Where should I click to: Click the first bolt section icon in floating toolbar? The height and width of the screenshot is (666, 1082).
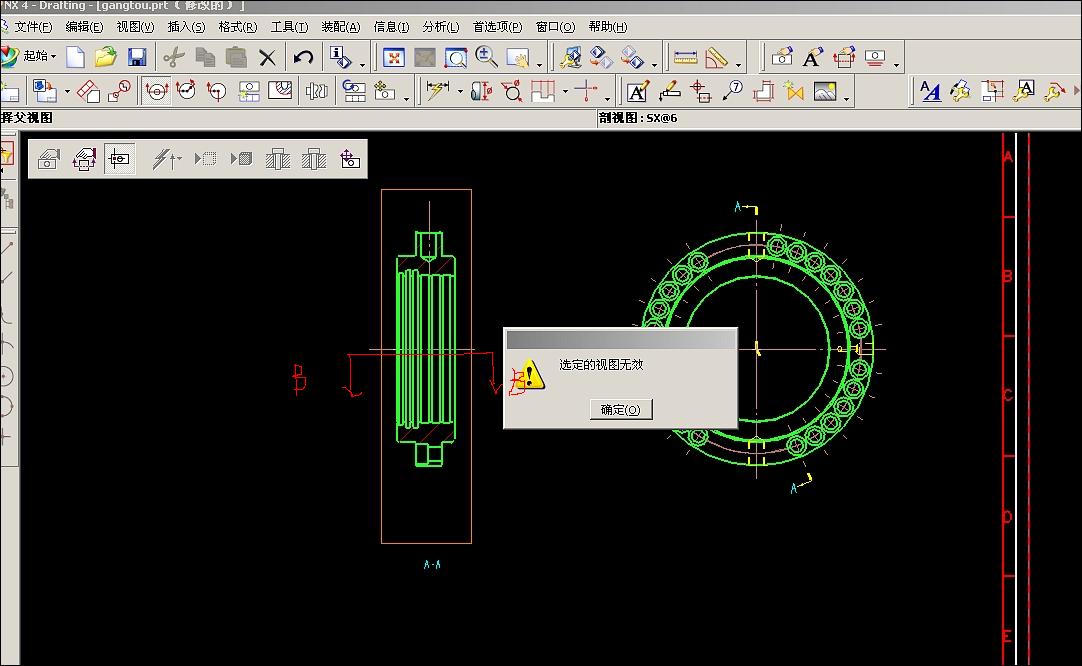coord(278,159)
